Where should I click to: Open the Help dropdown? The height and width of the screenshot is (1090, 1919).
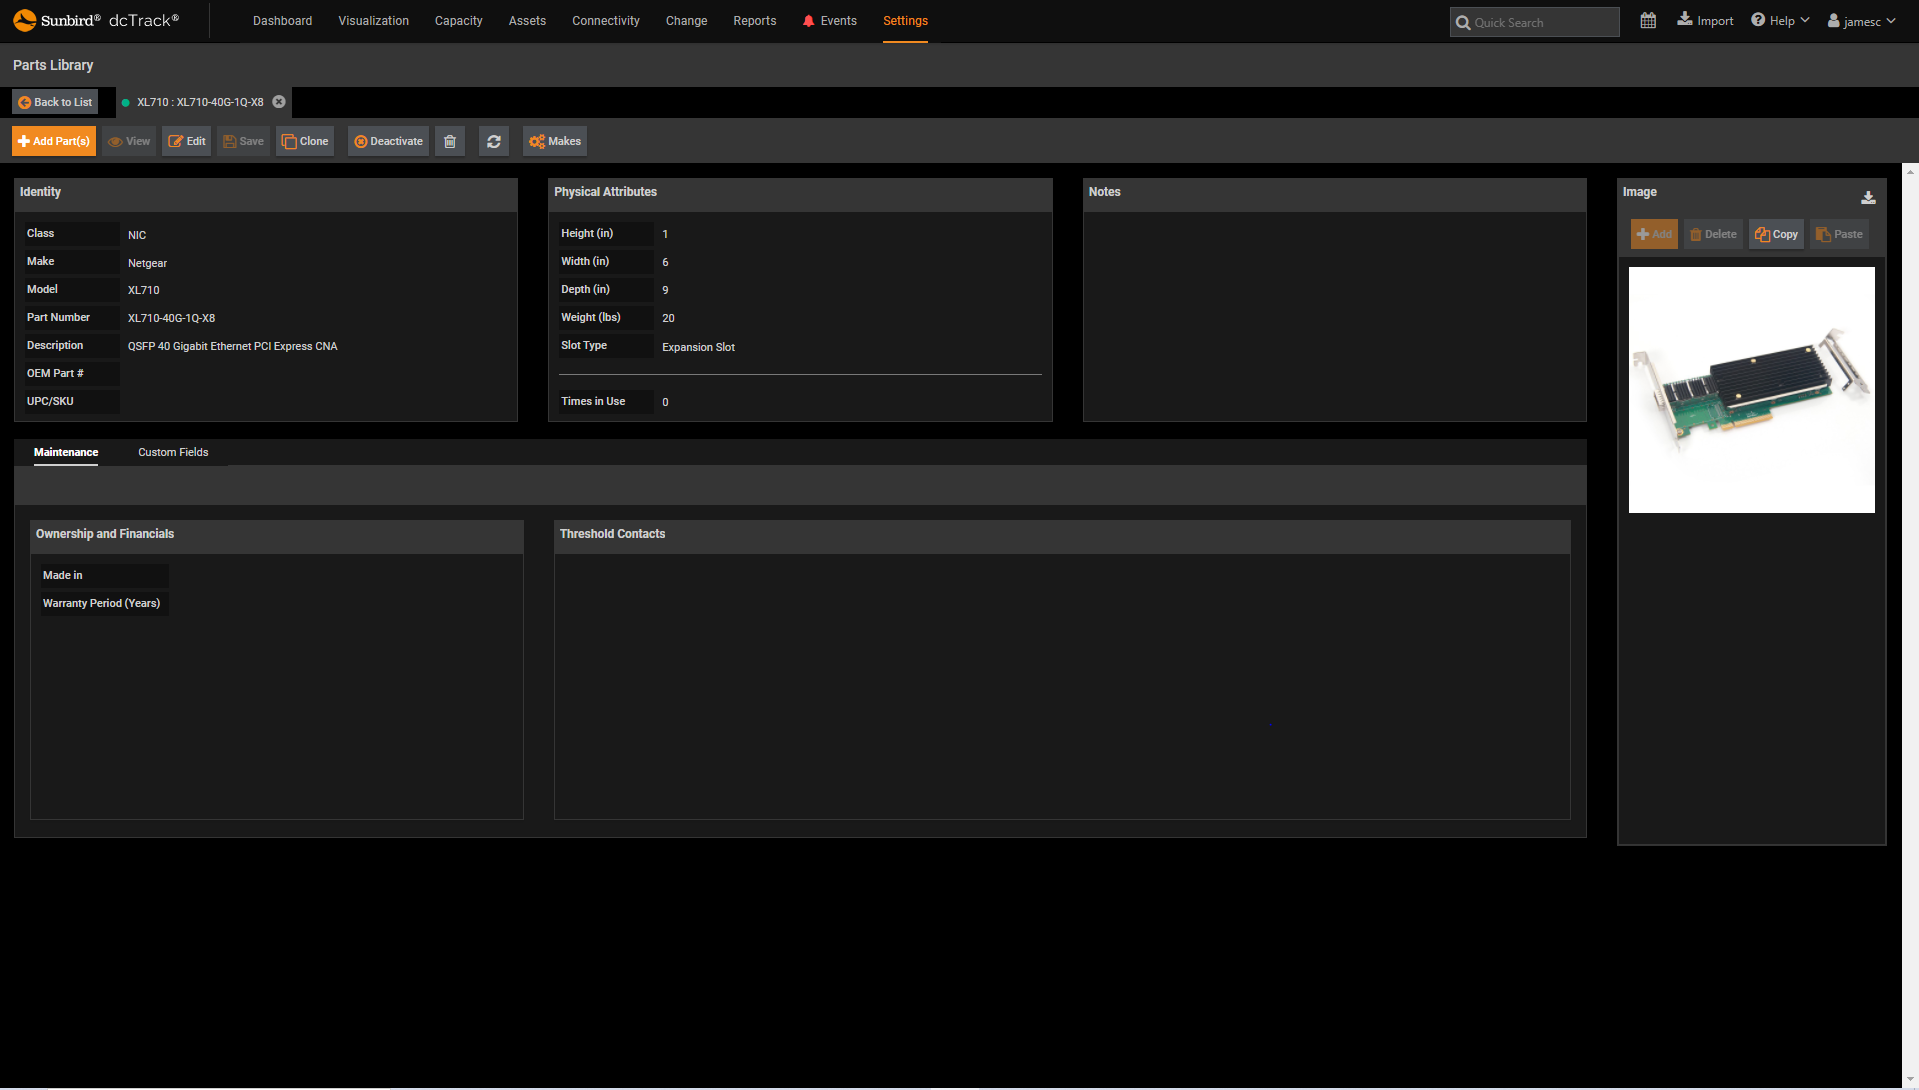point(1779,19)
